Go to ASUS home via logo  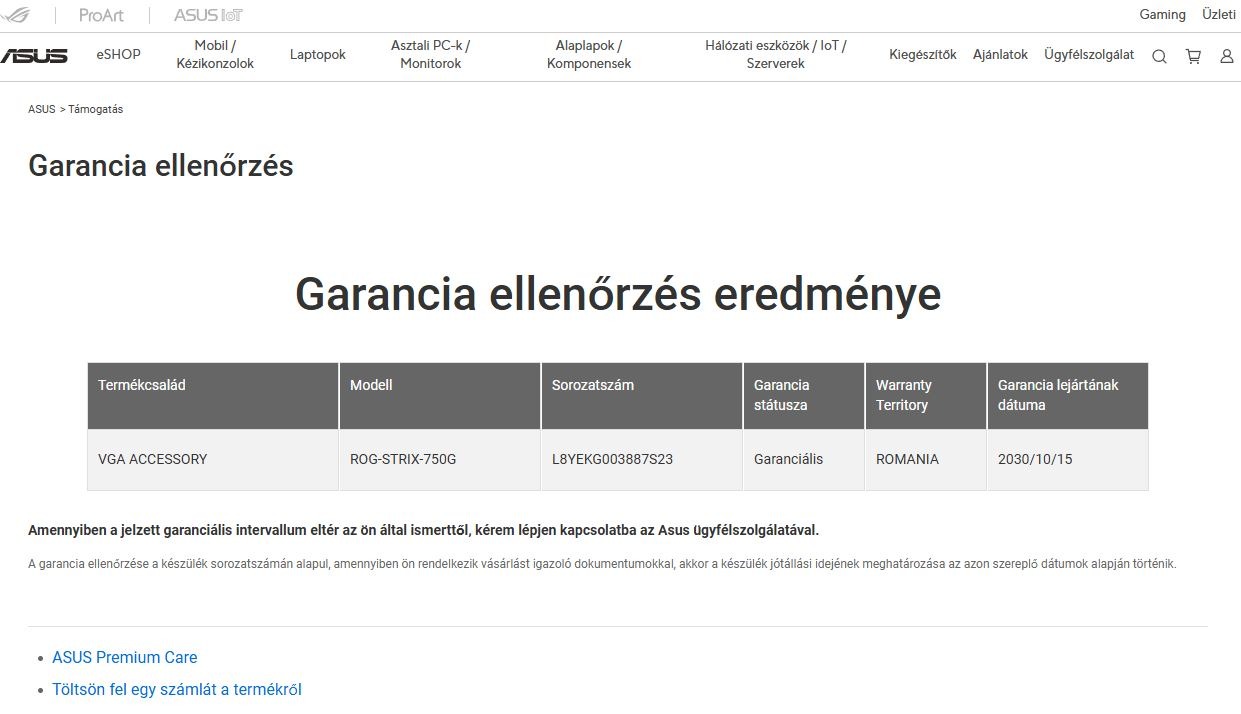coord(34,56)
